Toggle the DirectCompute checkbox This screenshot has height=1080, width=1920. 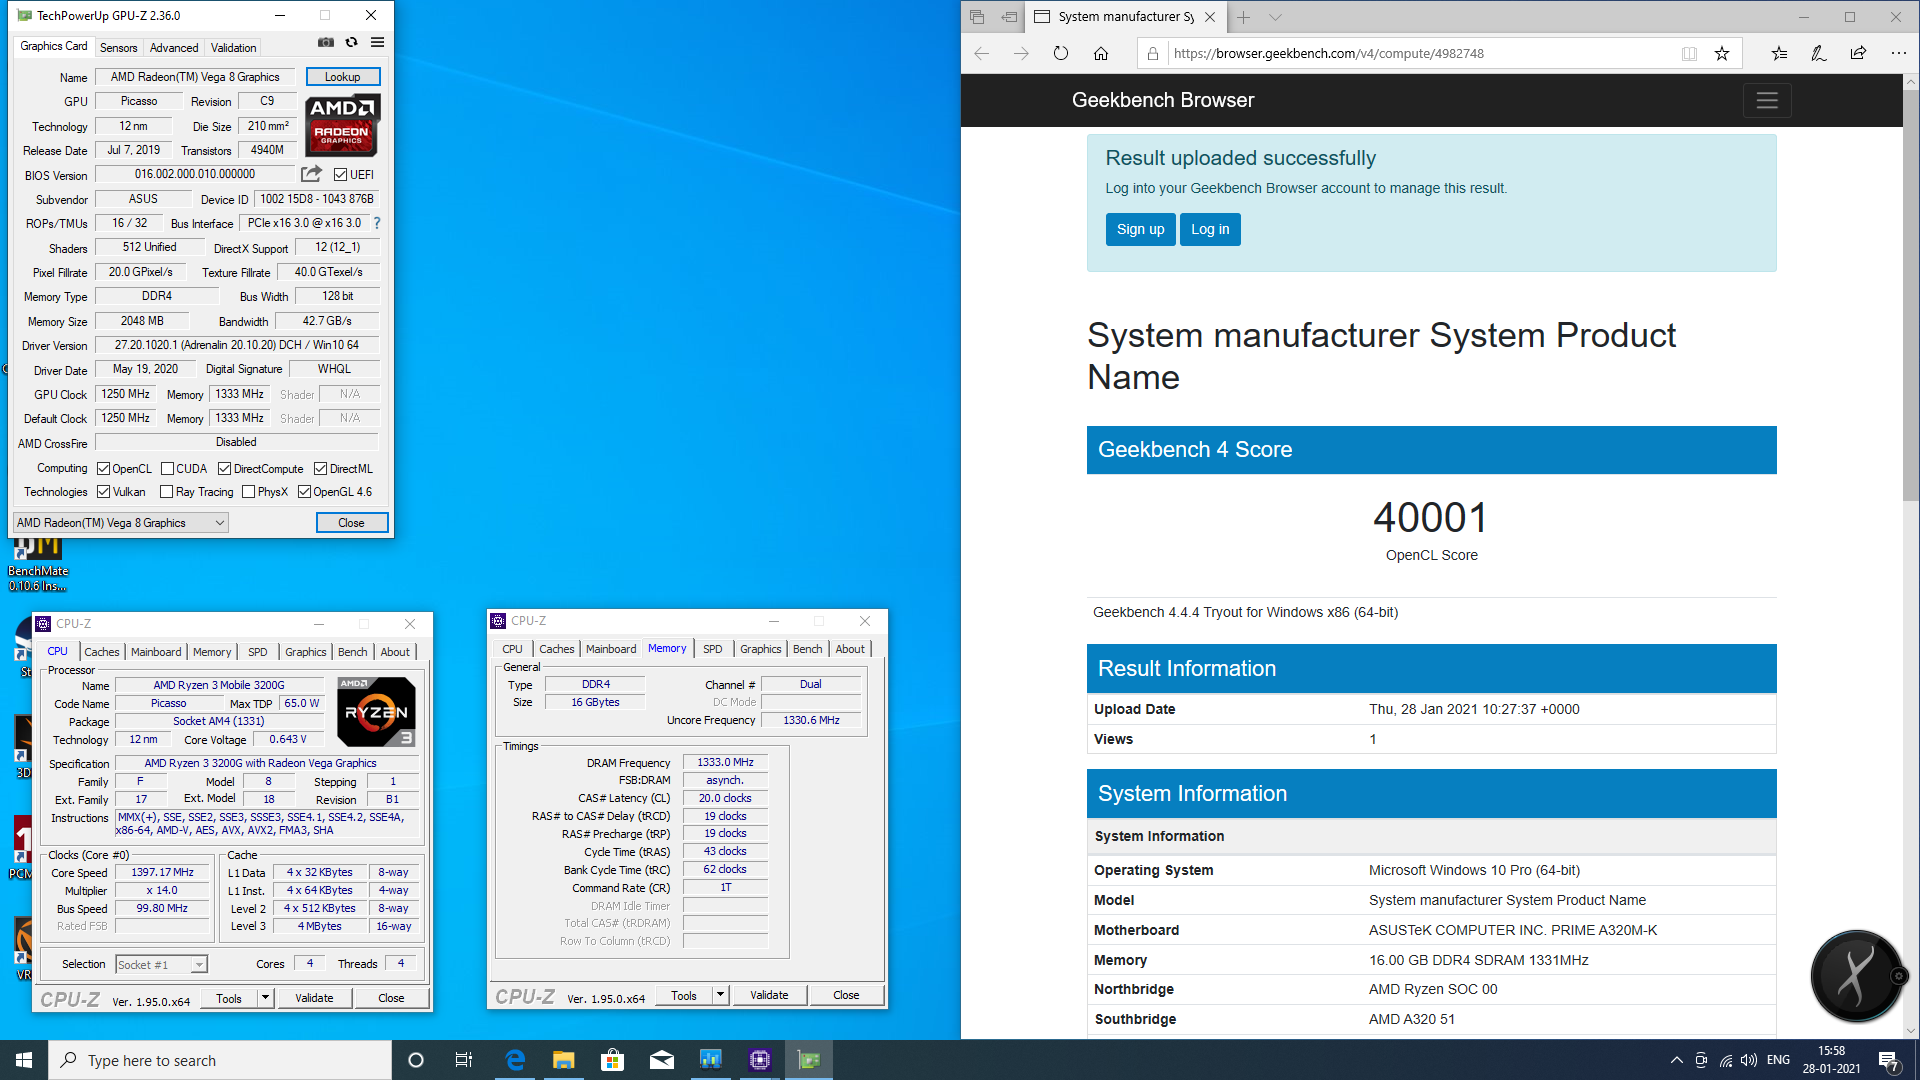[x=224, y=469]
